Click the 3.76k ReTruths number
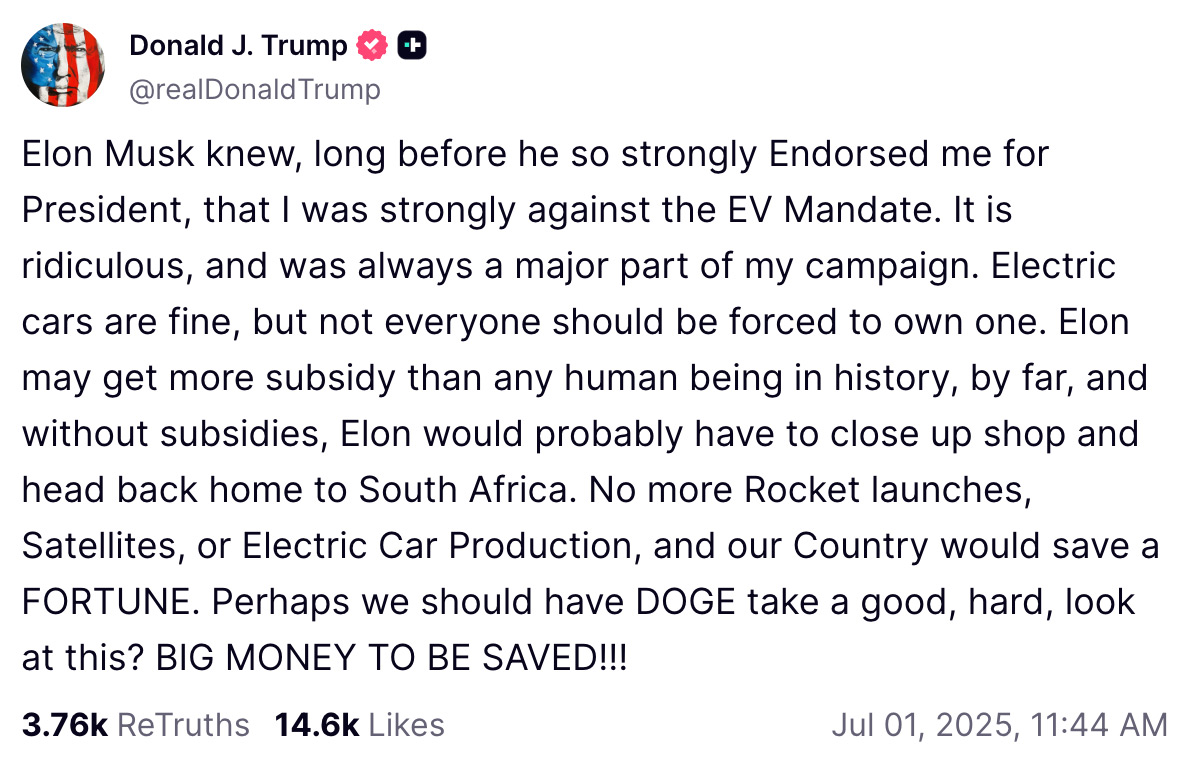The height and width of the screenshot is (766, 1194). point(64,725)
